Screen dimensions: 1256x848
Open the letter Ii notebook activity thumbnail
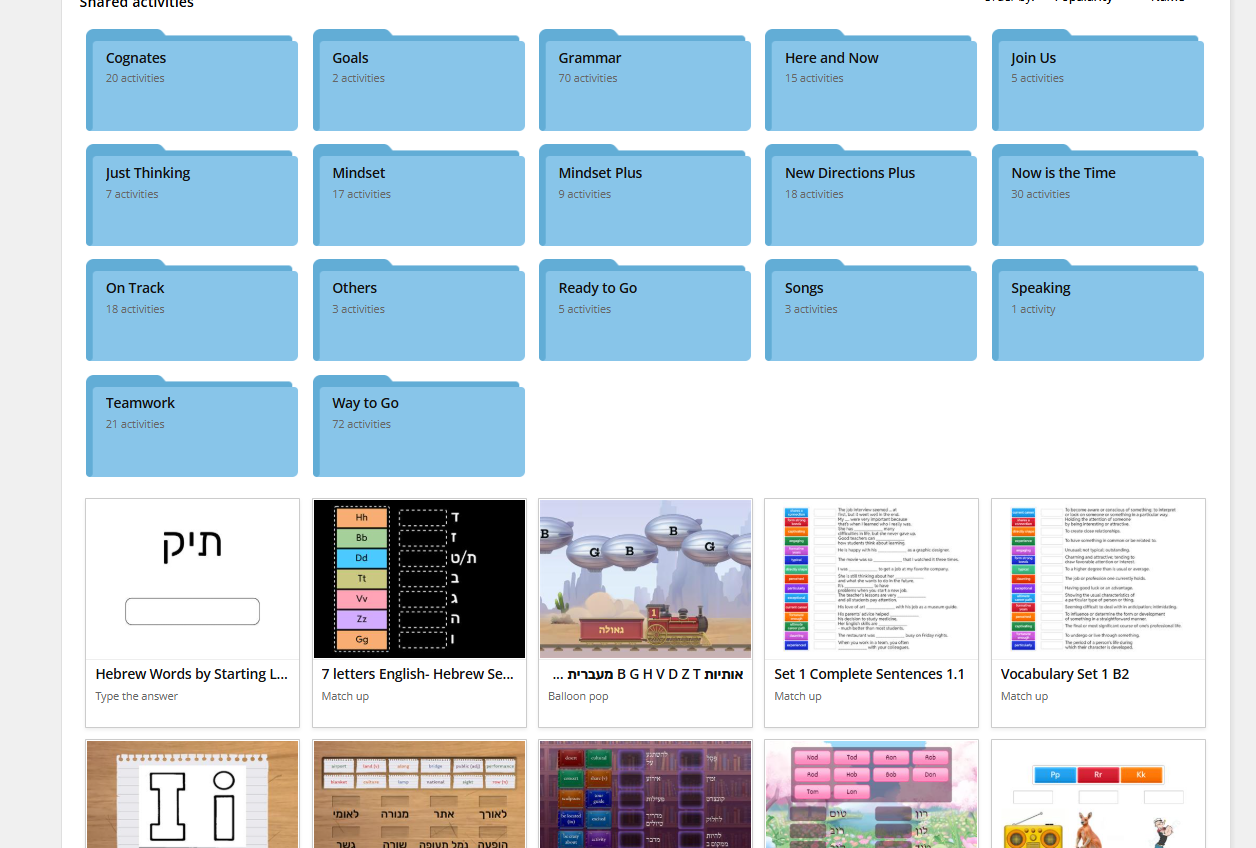[192, 794]
